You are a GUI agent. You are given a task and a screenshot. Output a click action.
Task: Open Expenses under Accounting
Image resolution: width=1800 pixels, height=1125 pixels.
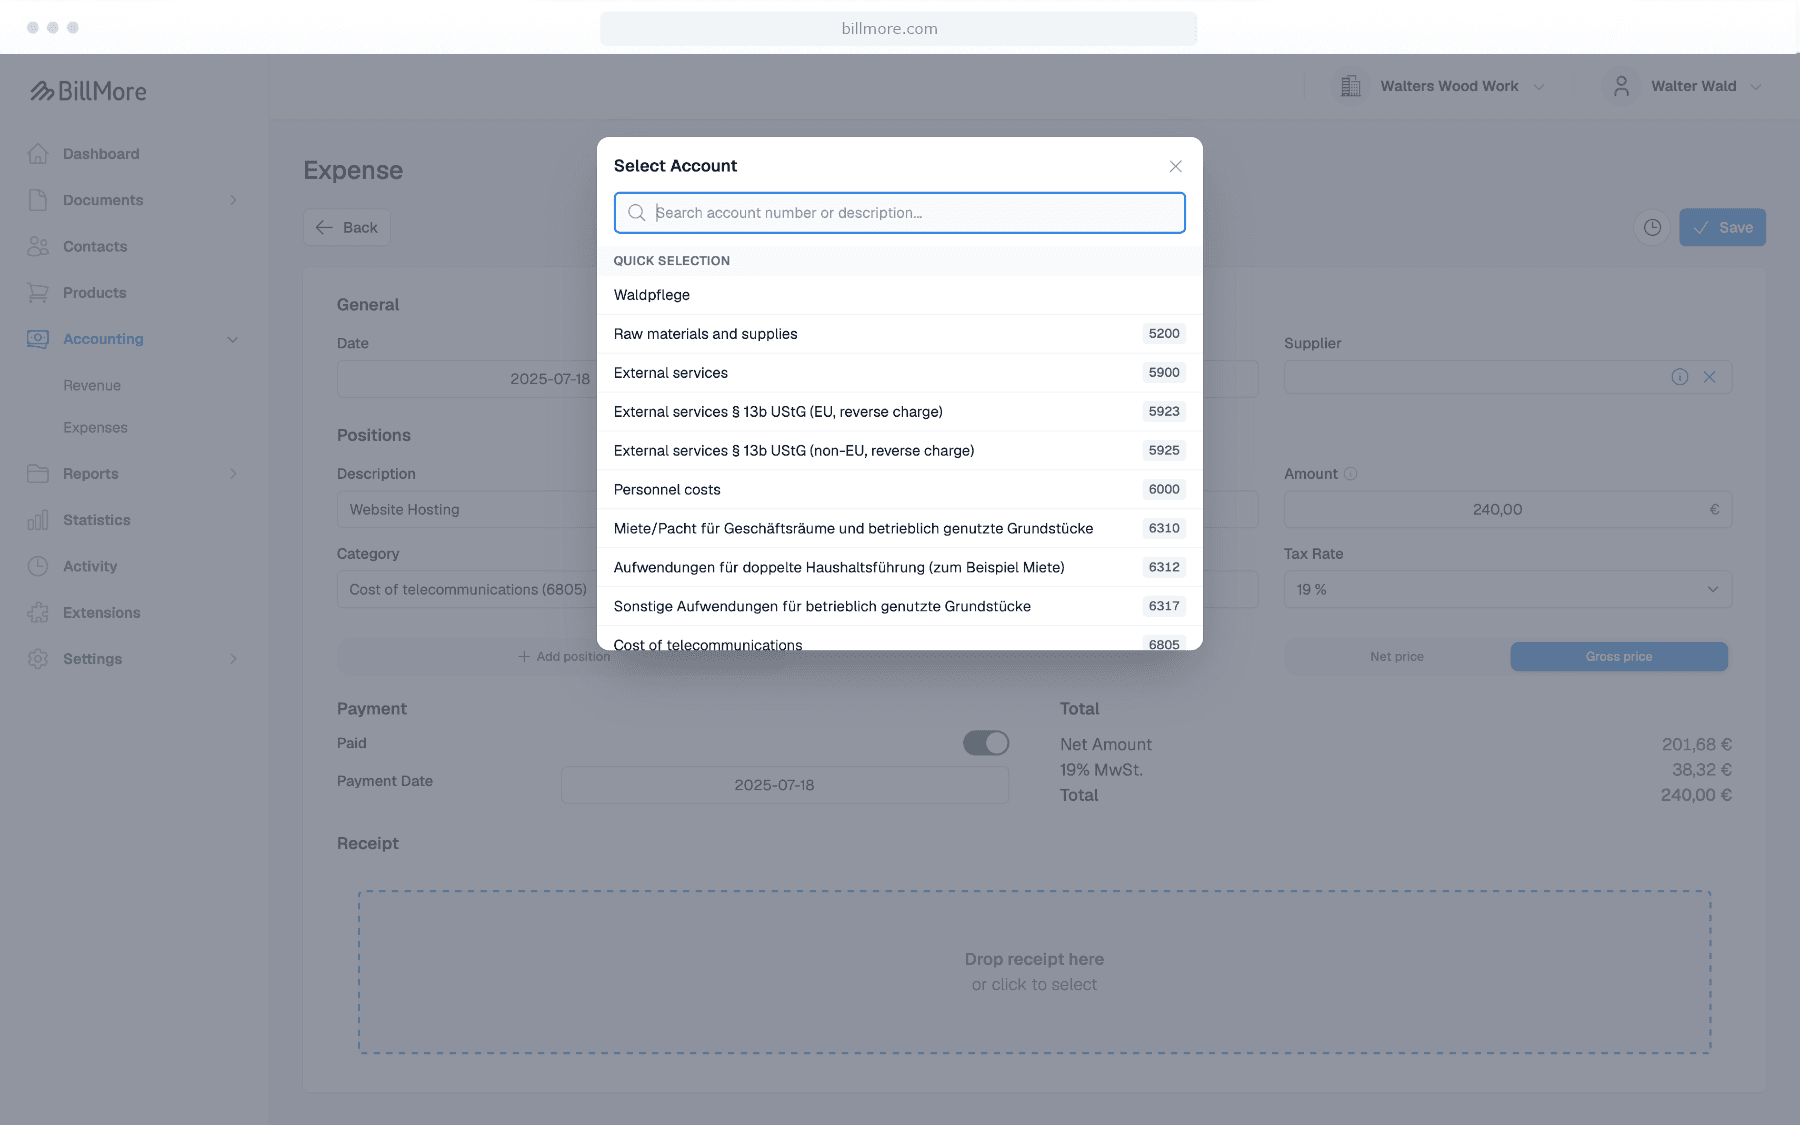point(95,427)
